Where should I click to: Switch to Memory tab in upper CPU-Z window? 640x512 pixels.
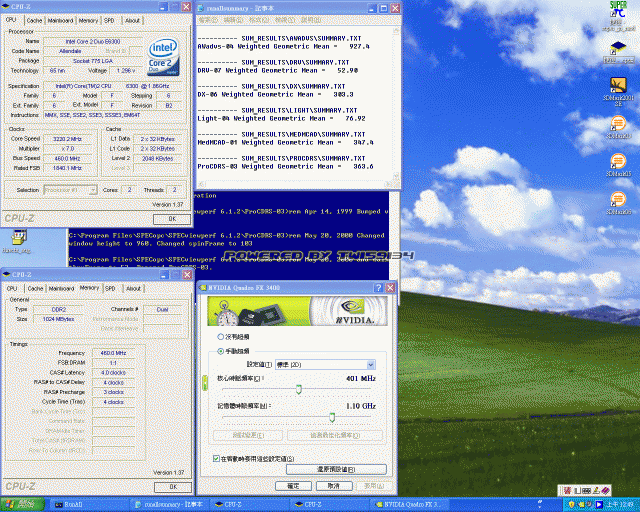pos(88,20)
